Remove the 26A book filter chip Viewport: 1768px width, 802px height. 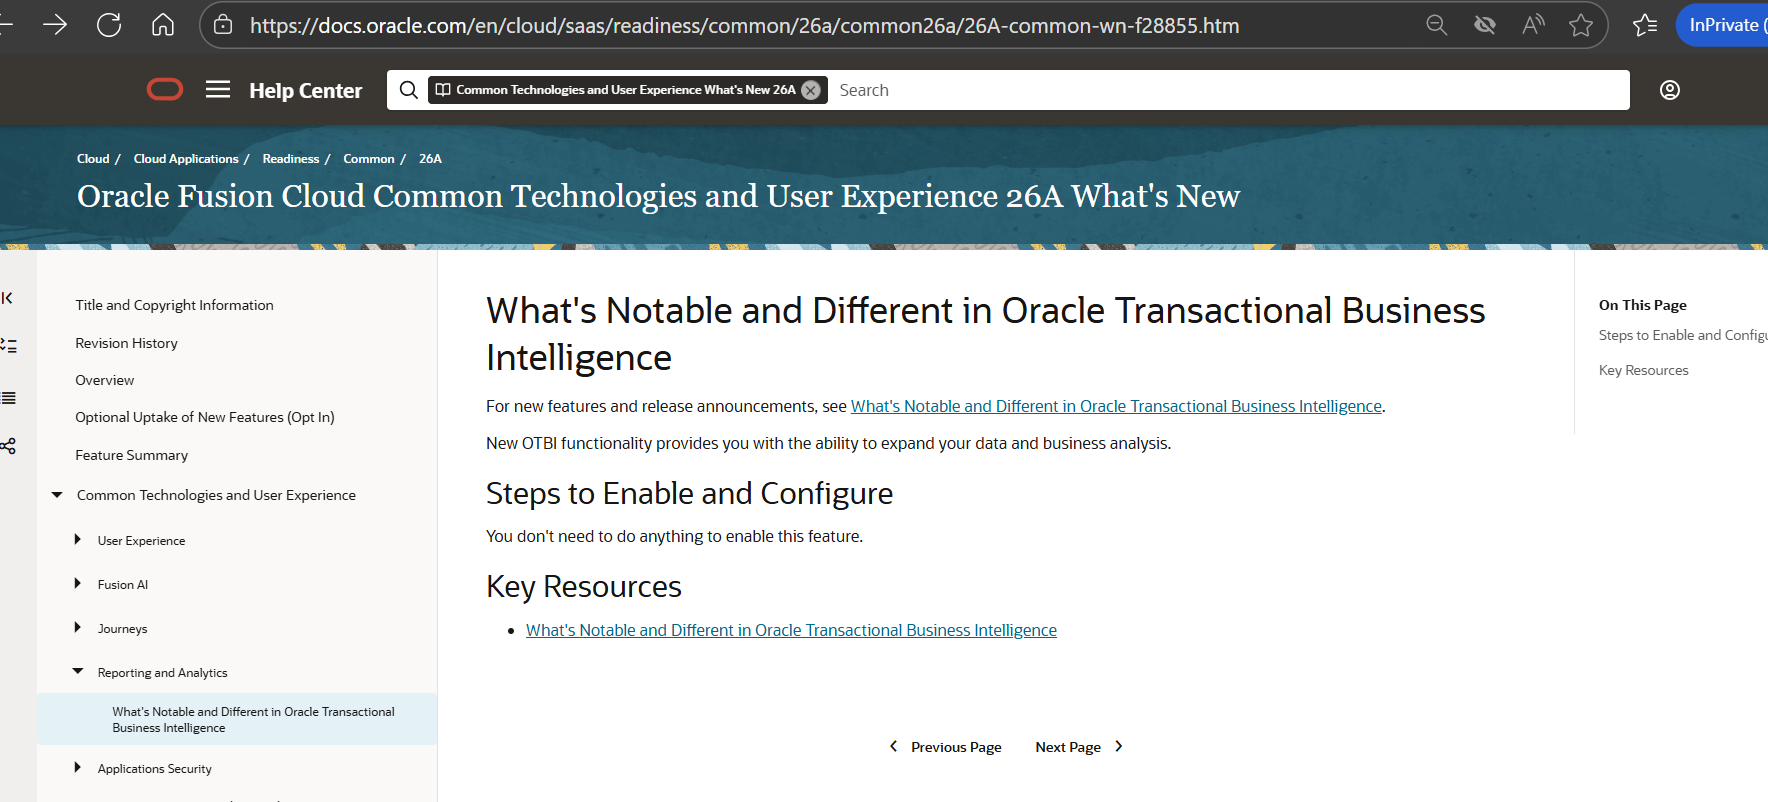pos(811,90)
